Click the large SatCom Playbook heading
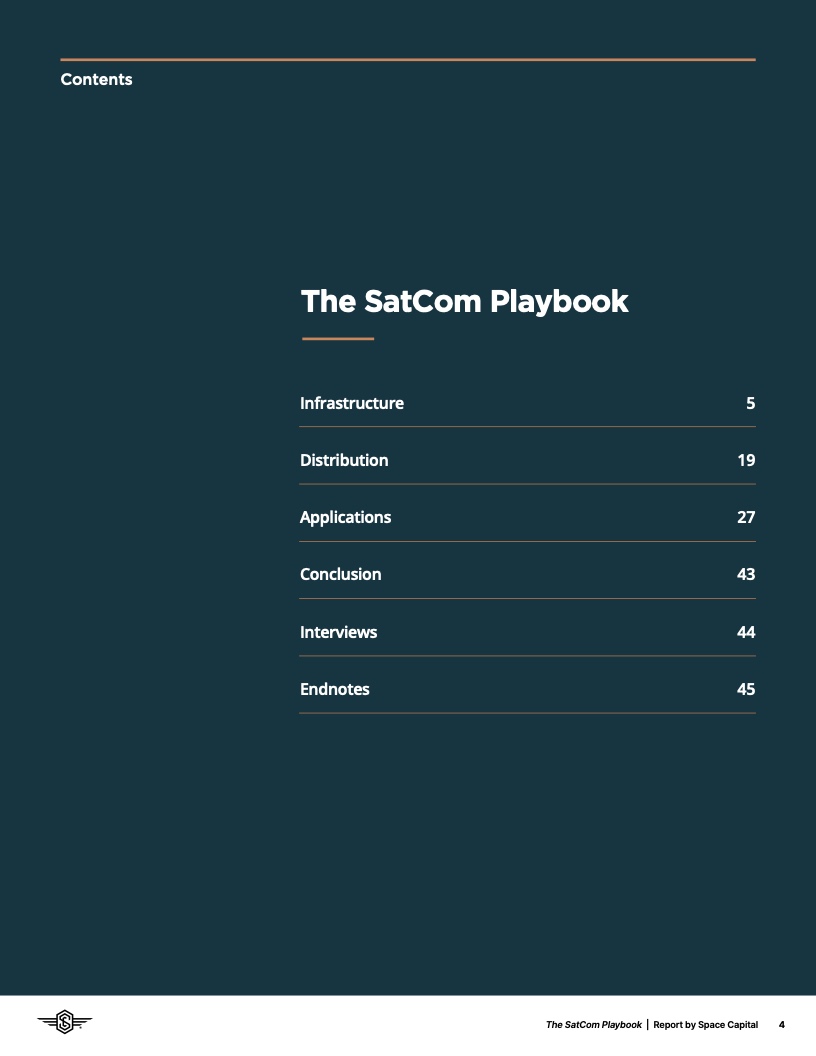The image size is (816, 1056). (x=465, y=301)
